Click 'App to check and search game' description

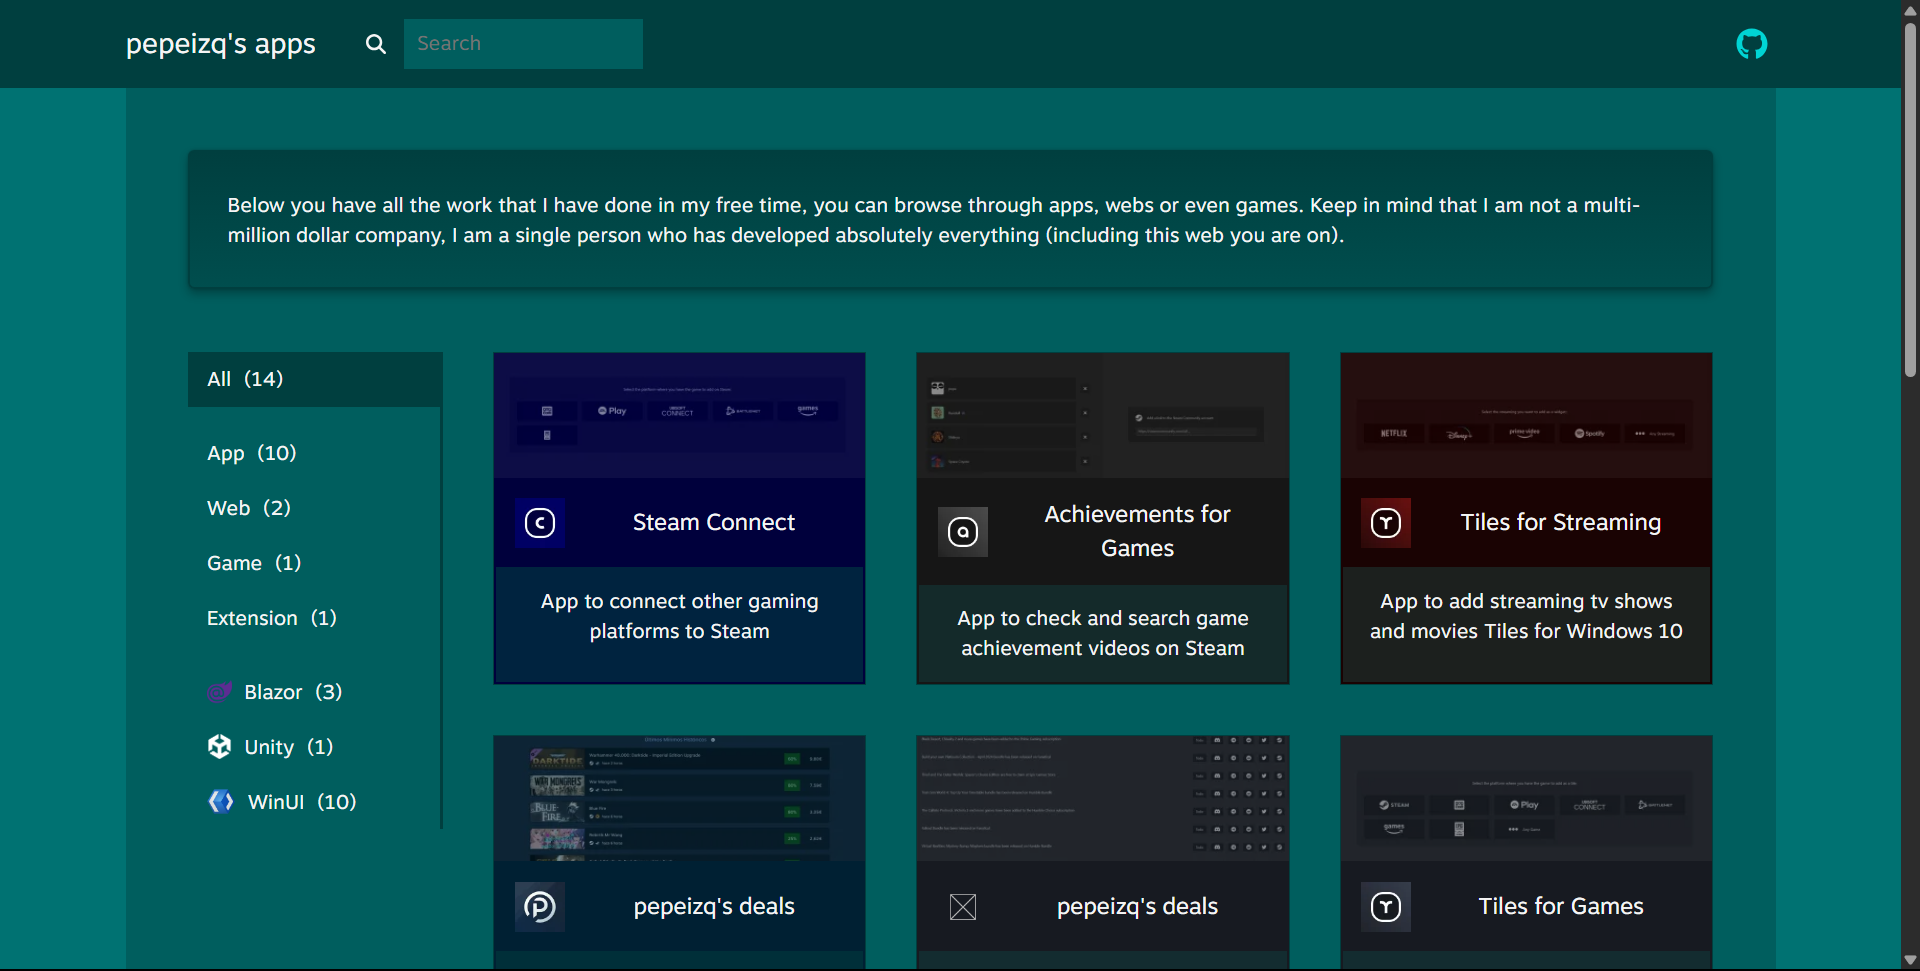click(x=1103, y=633)
